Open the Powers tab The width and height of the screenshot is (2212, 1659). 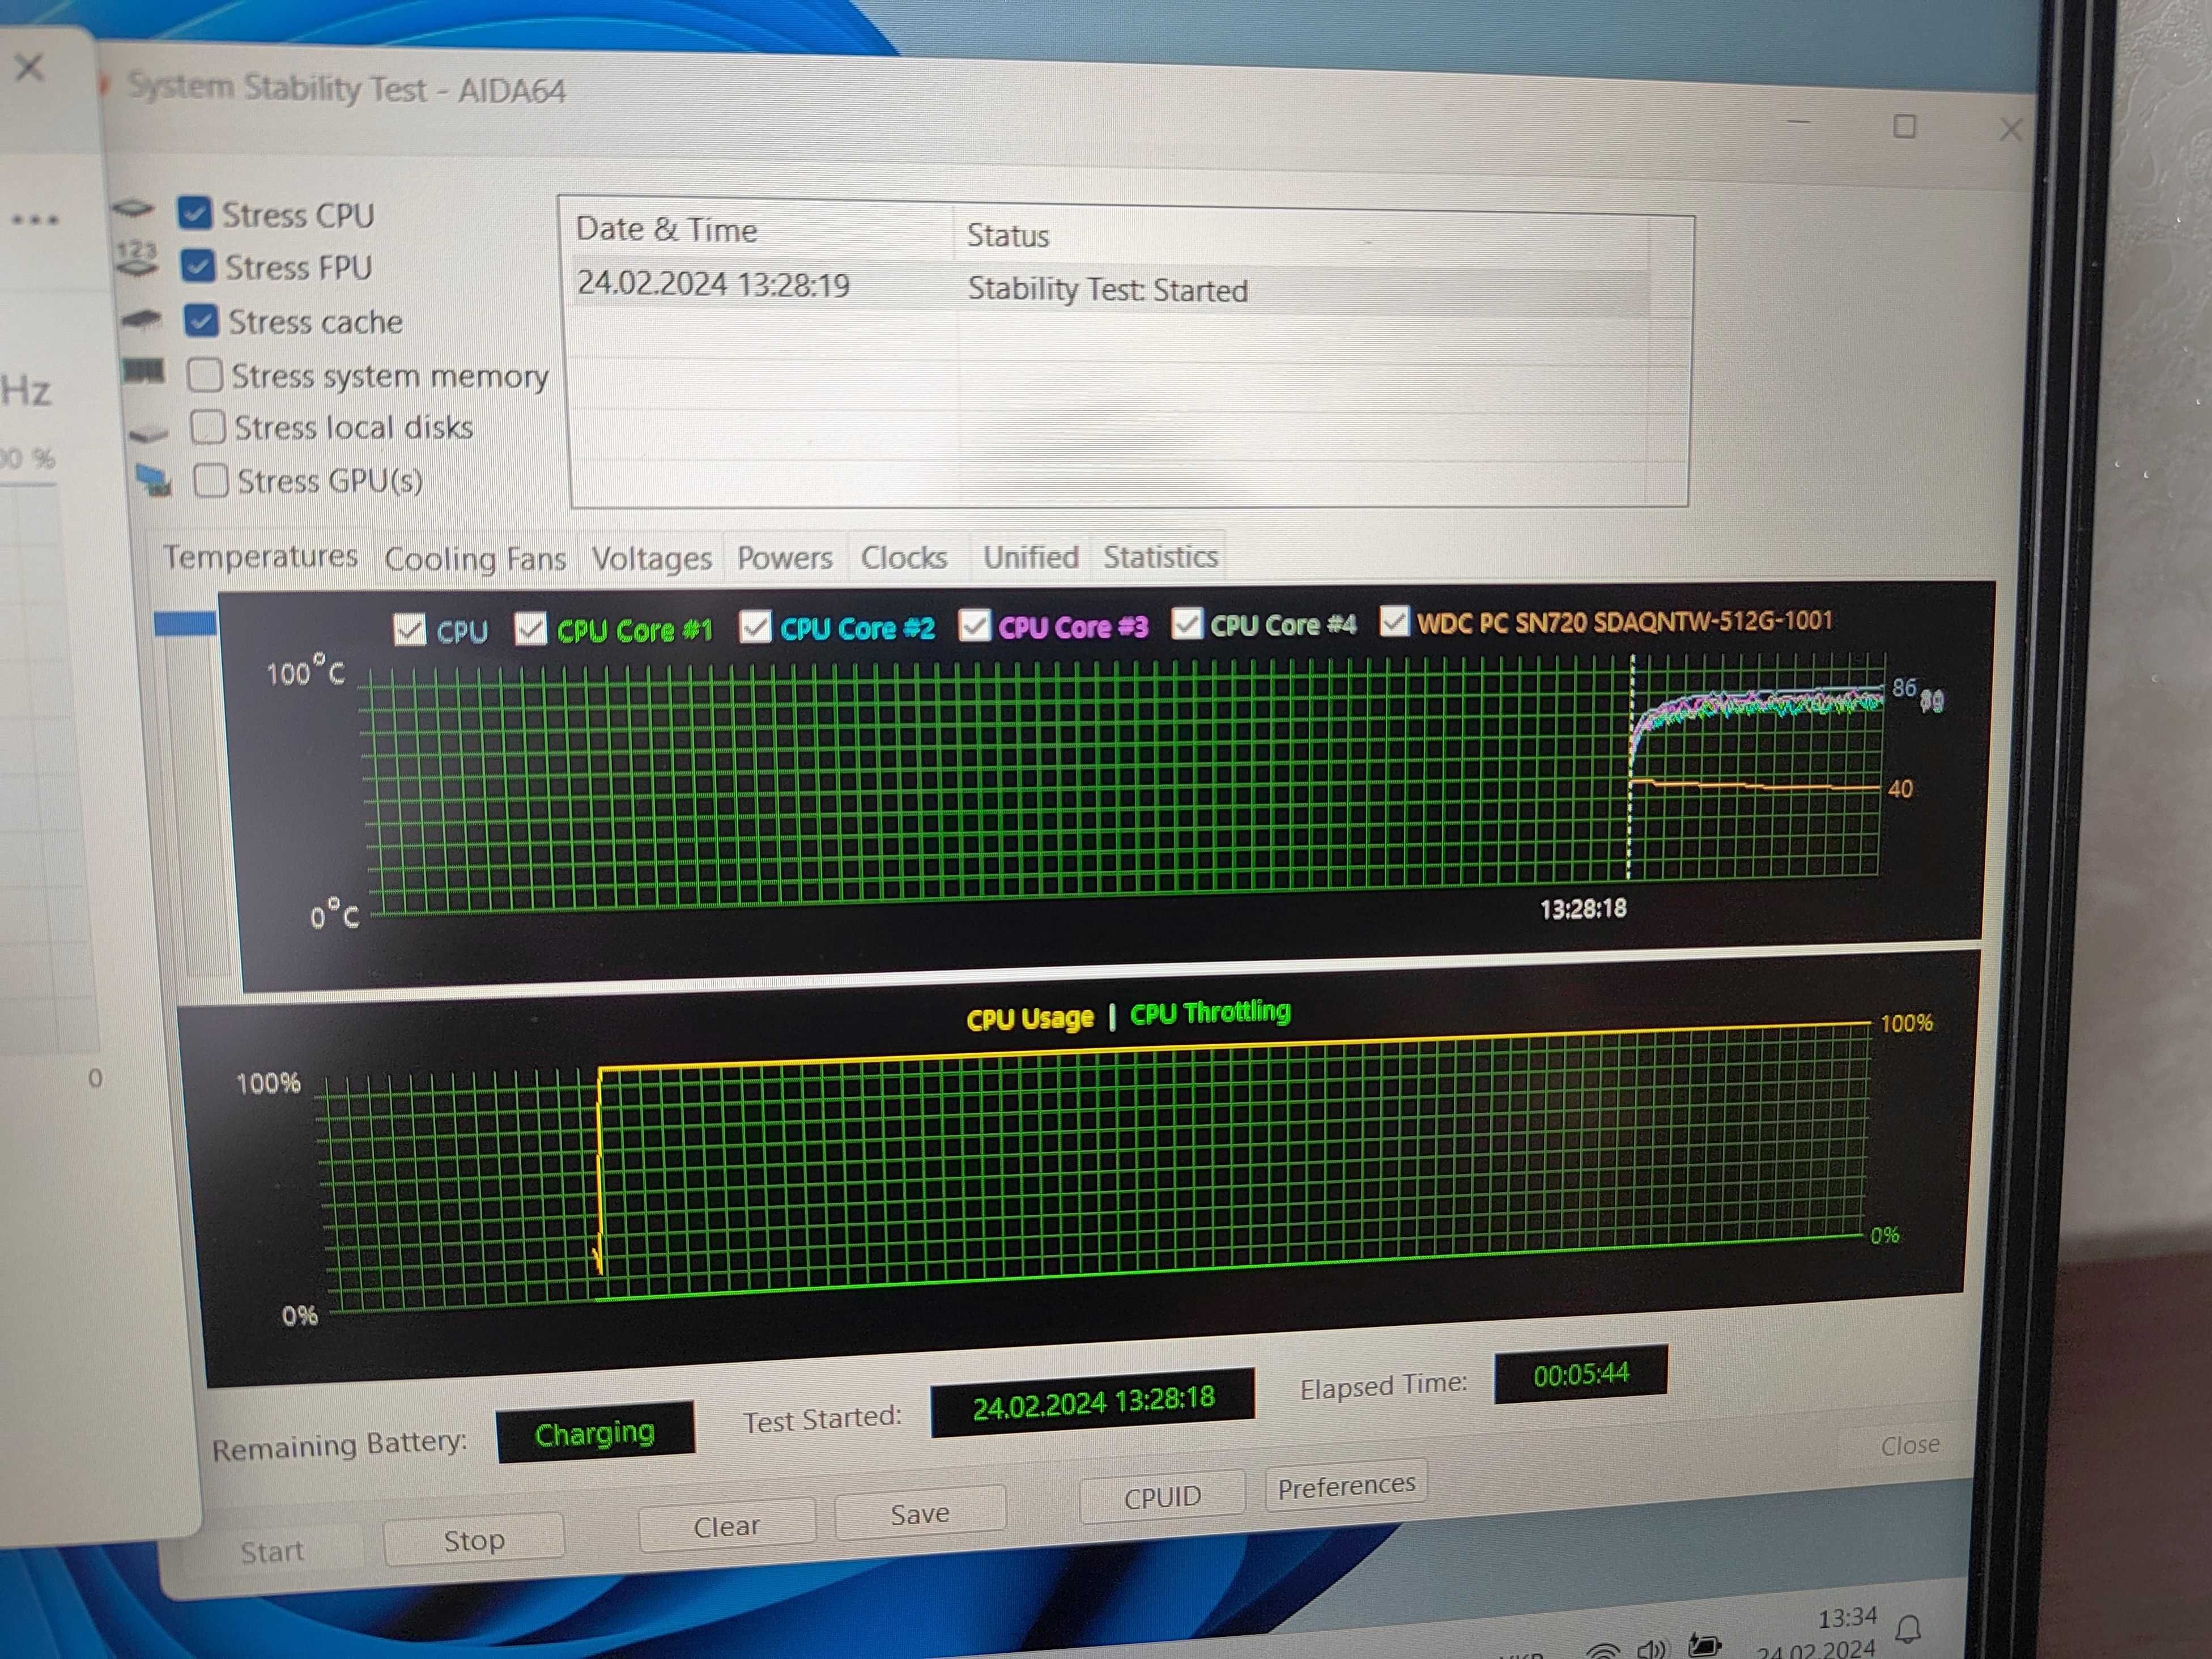point(785,557)
